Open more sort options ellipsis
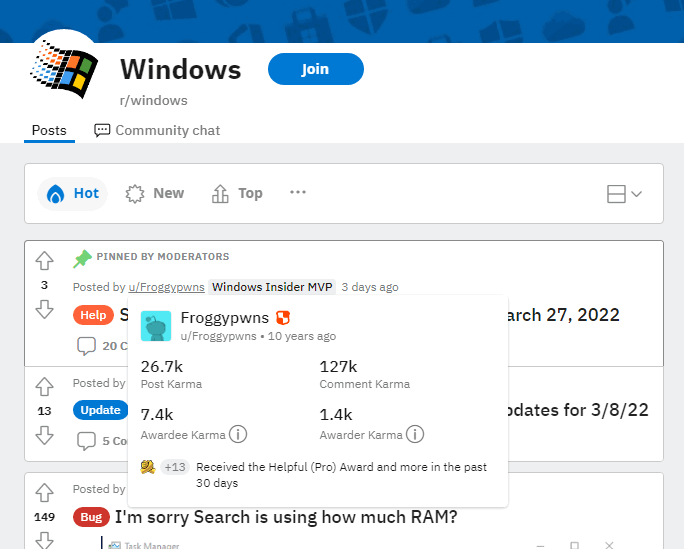 pos(298,192)
